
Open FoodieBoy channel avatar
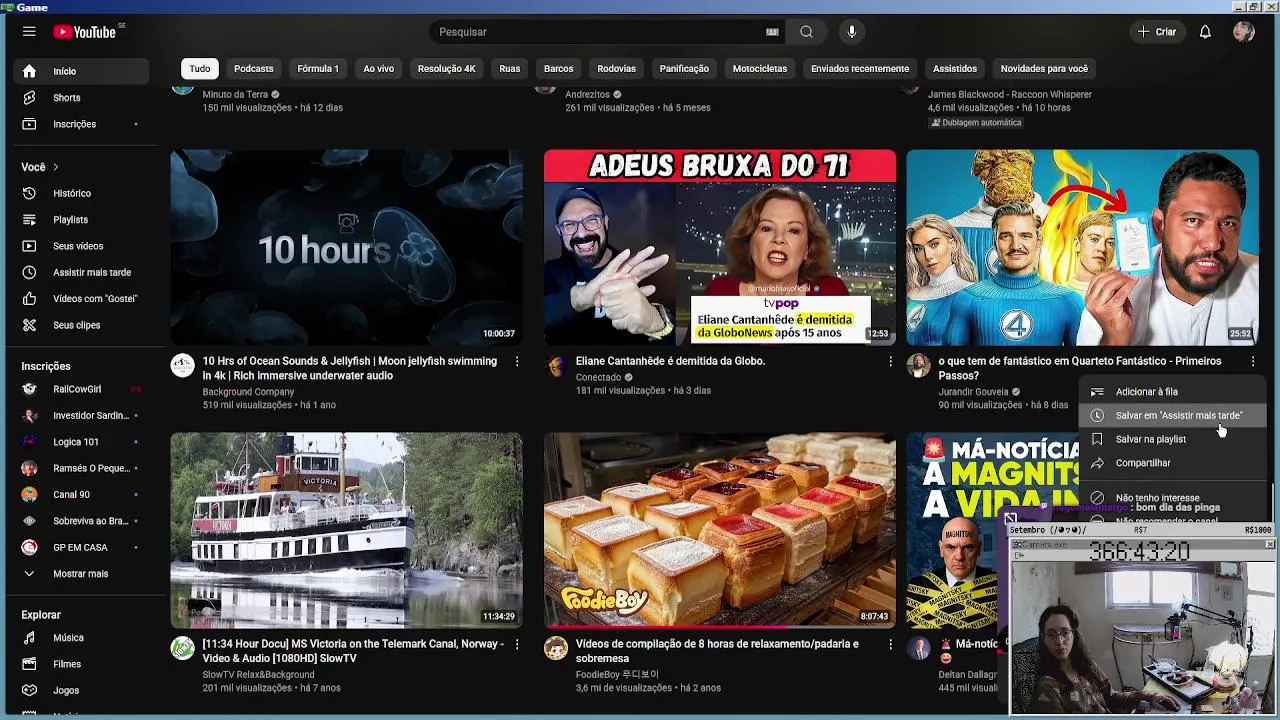555,648
